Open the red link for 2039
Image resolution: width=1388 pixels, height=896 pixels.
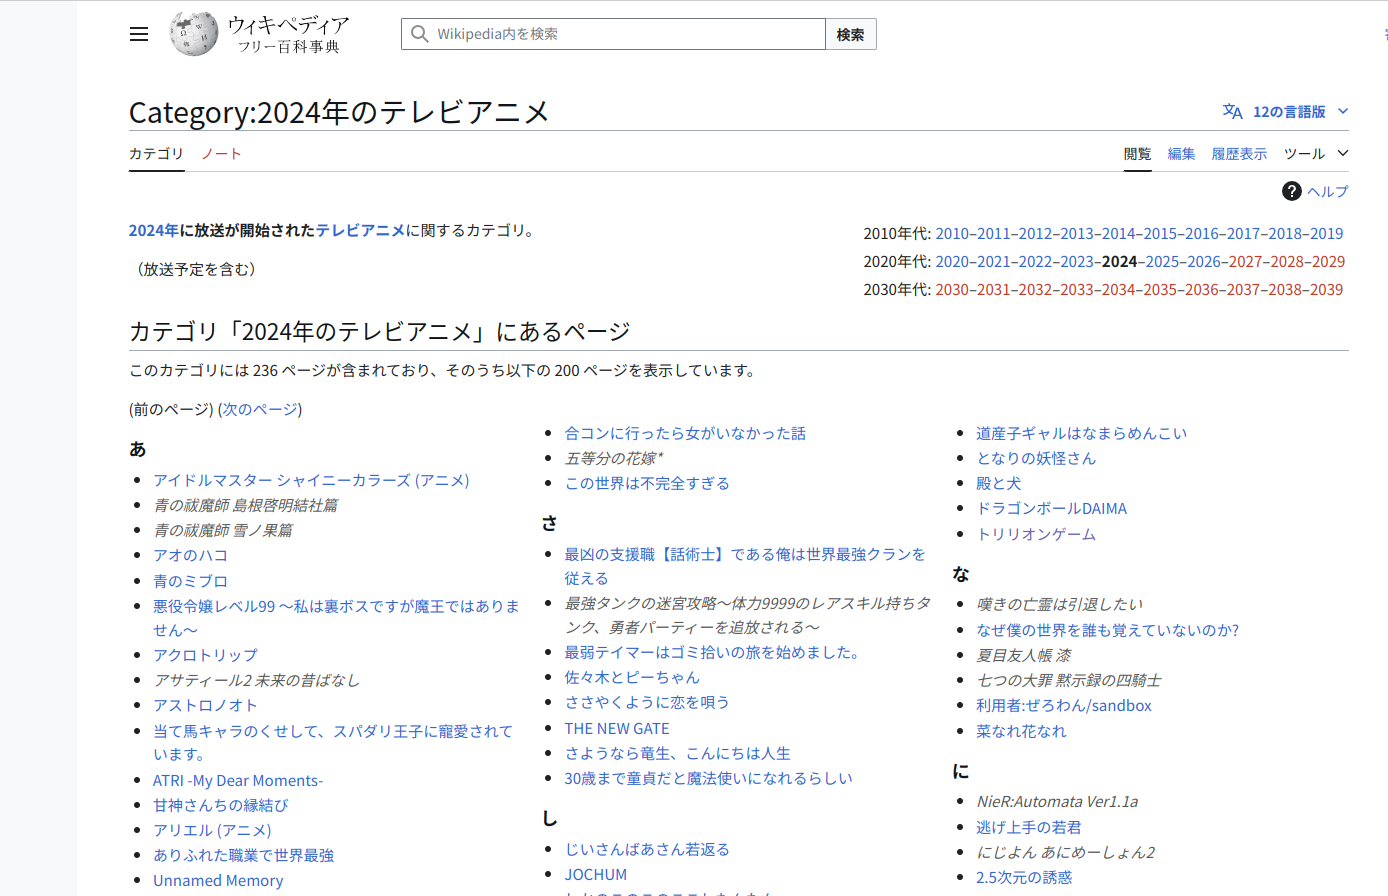click(x=1326, y=289)
